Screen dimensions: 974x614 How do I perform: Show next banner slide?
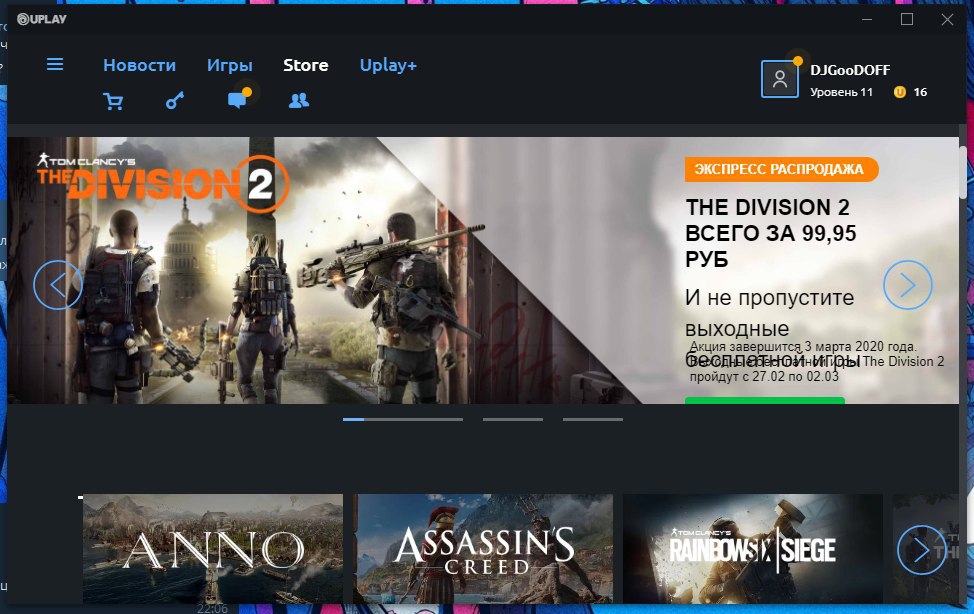(x=908, y=285)
